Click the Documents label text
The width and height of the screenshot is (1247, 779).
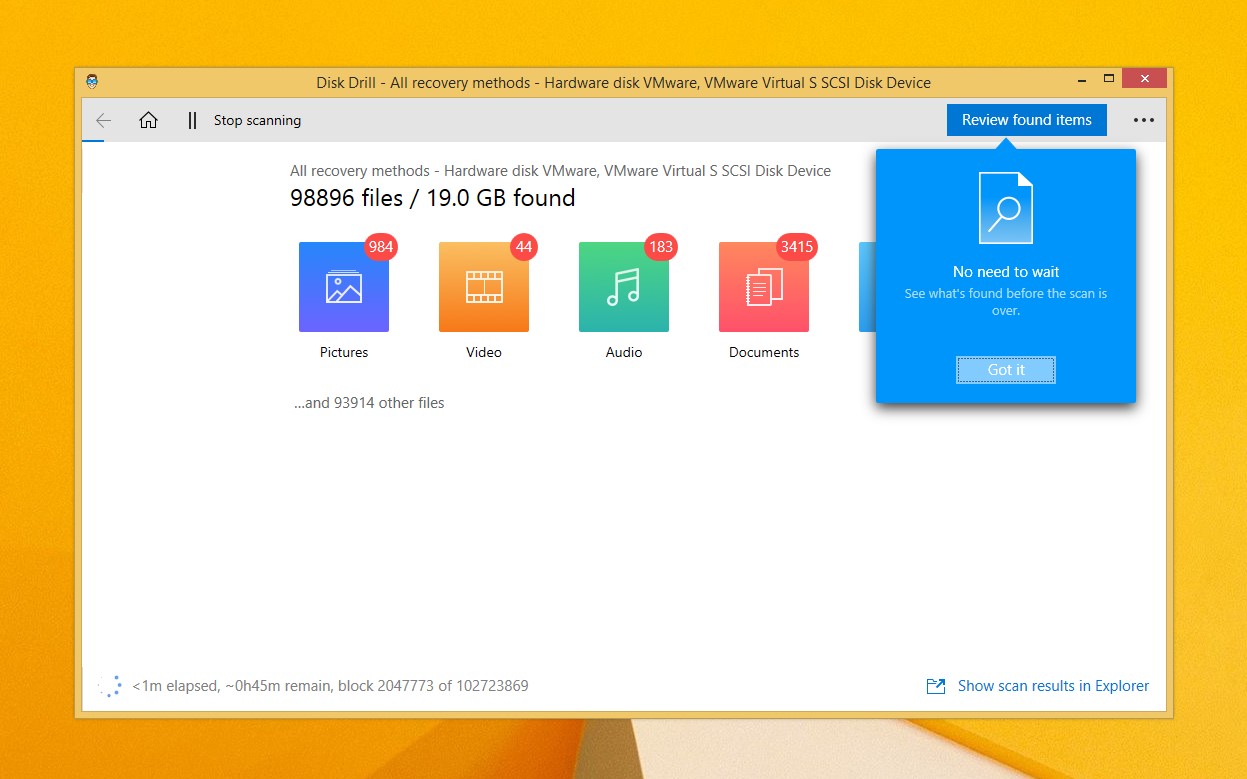764,352
